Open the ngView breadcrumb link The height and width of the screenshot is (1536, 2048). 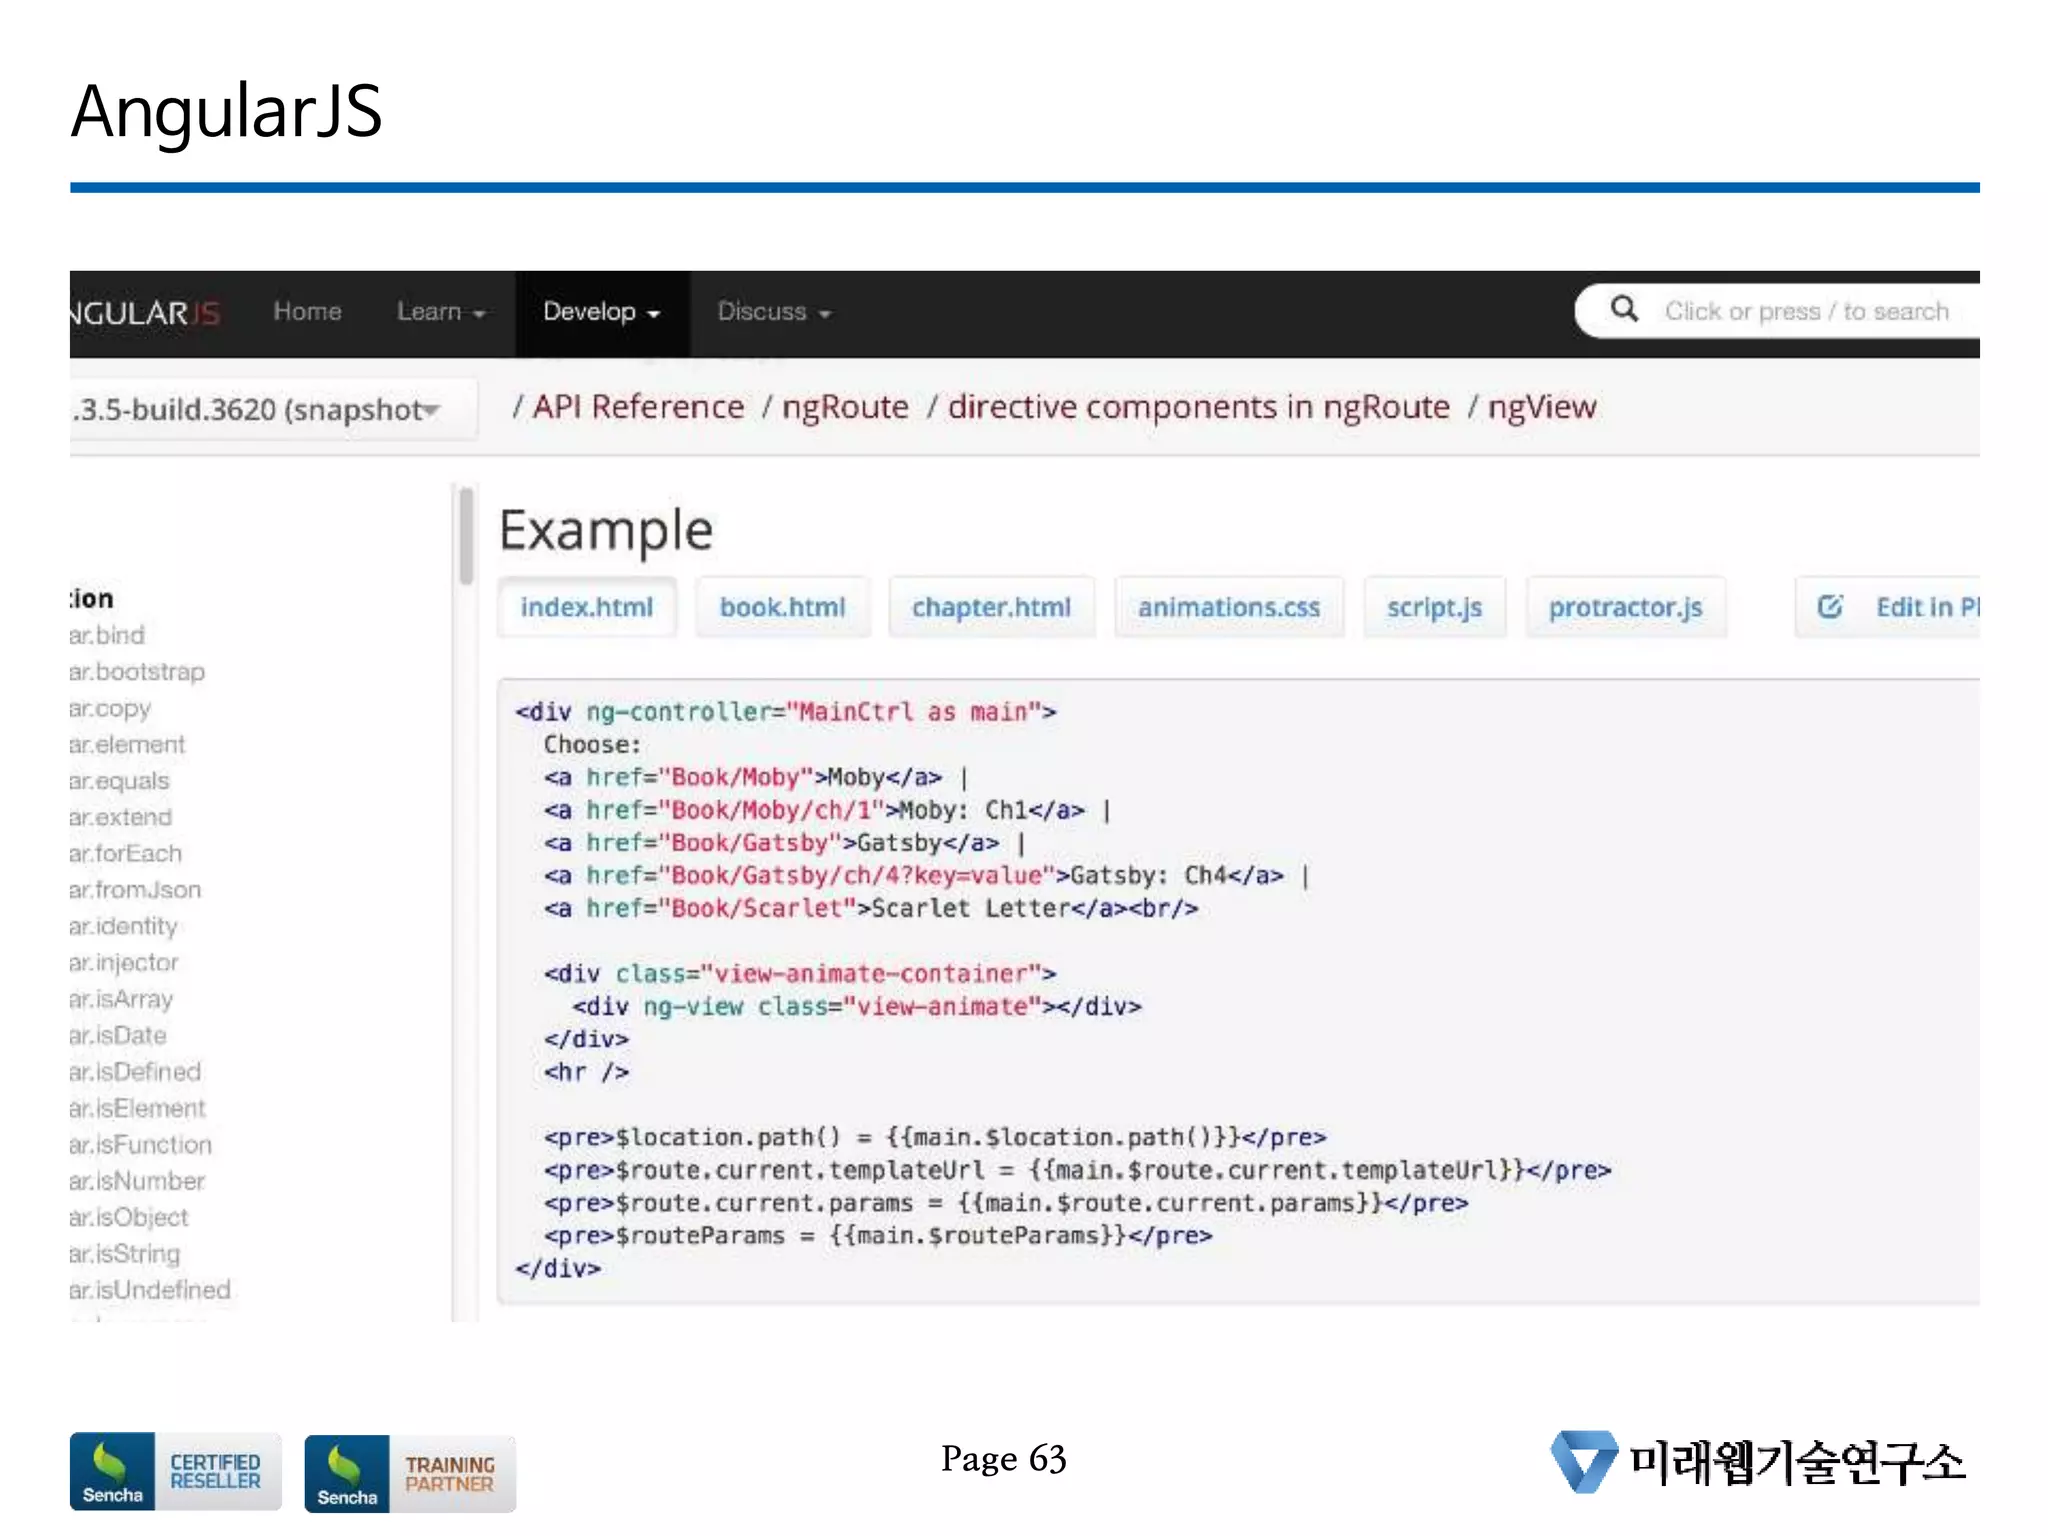click(1542, 407)
